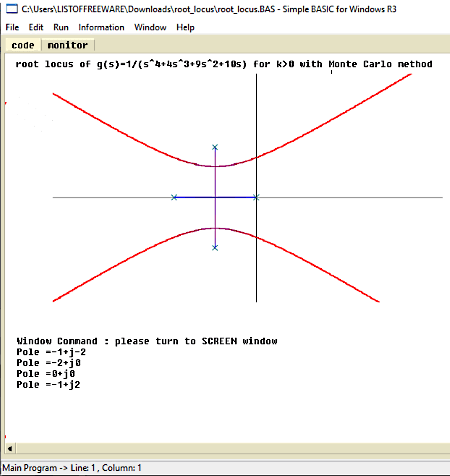450x476 pixels.
Task: Click the upper pole marker on the plot
Action: pos(215,147)
